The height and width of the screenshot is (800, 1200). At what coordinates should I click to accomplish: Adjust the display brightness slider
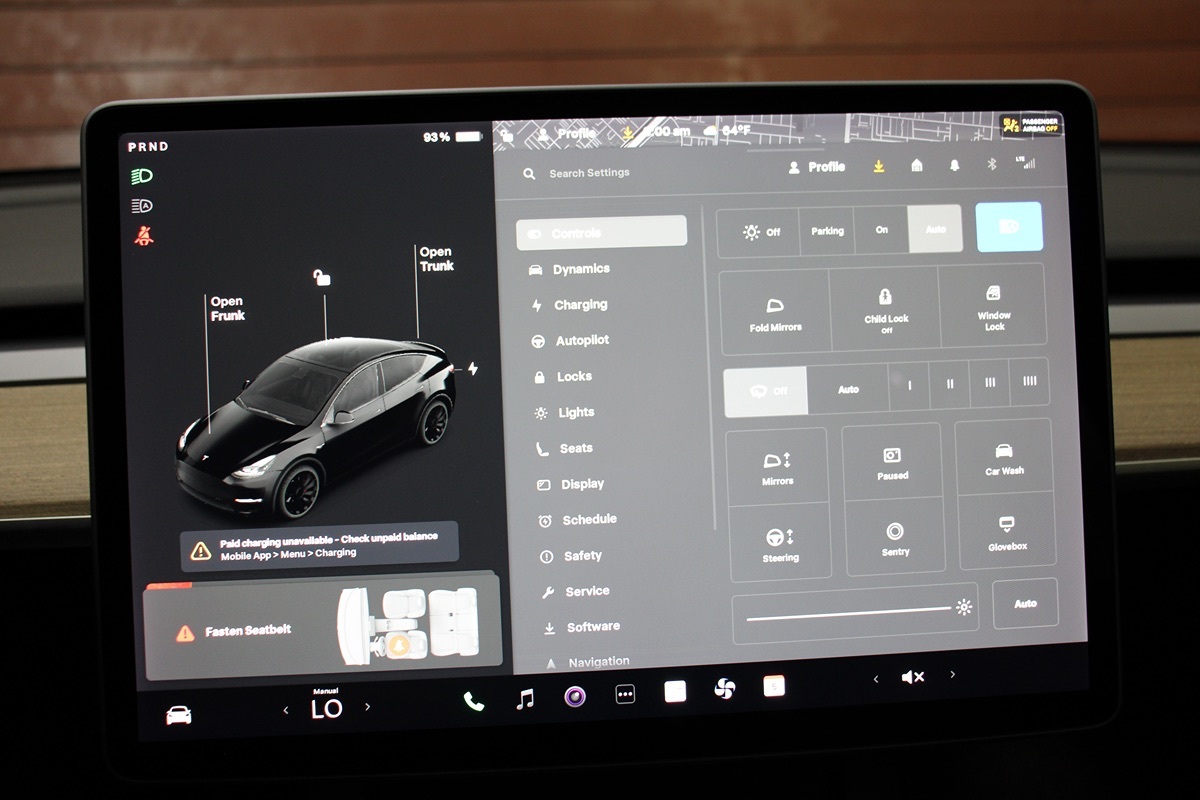pyautogui.click(x=850, y=609)
